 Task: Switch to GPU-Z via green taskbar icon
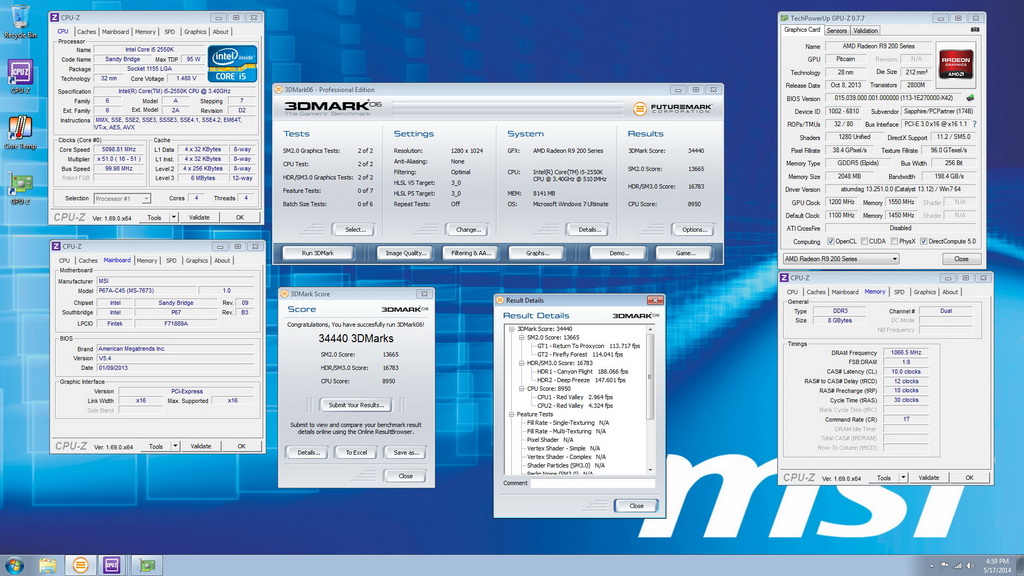(x=147, y=565)
